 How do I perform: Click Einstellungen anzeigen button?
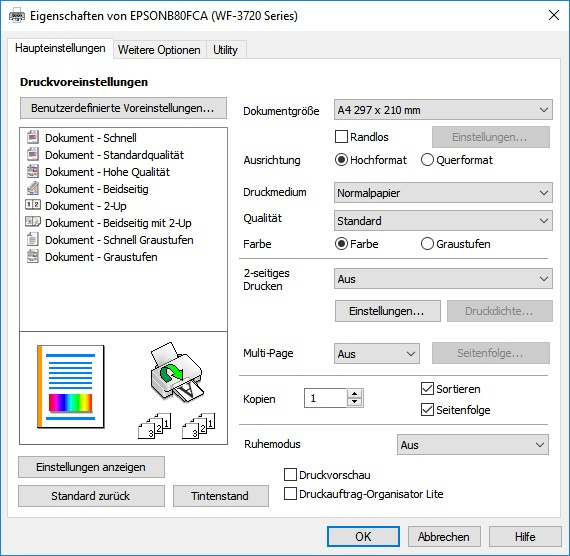(x=91, y=467)
